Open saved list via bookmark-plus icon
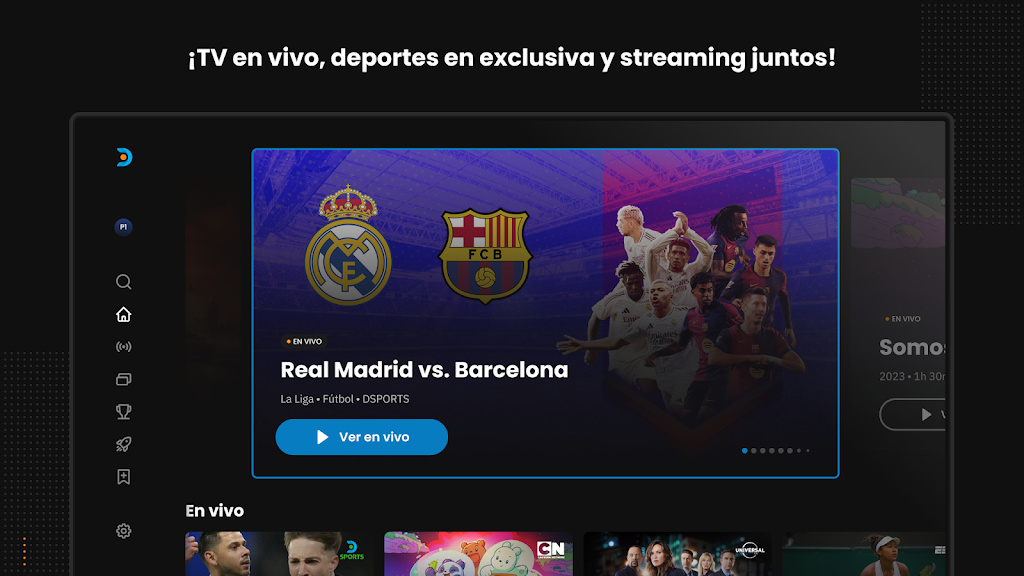 click(123, 477)
